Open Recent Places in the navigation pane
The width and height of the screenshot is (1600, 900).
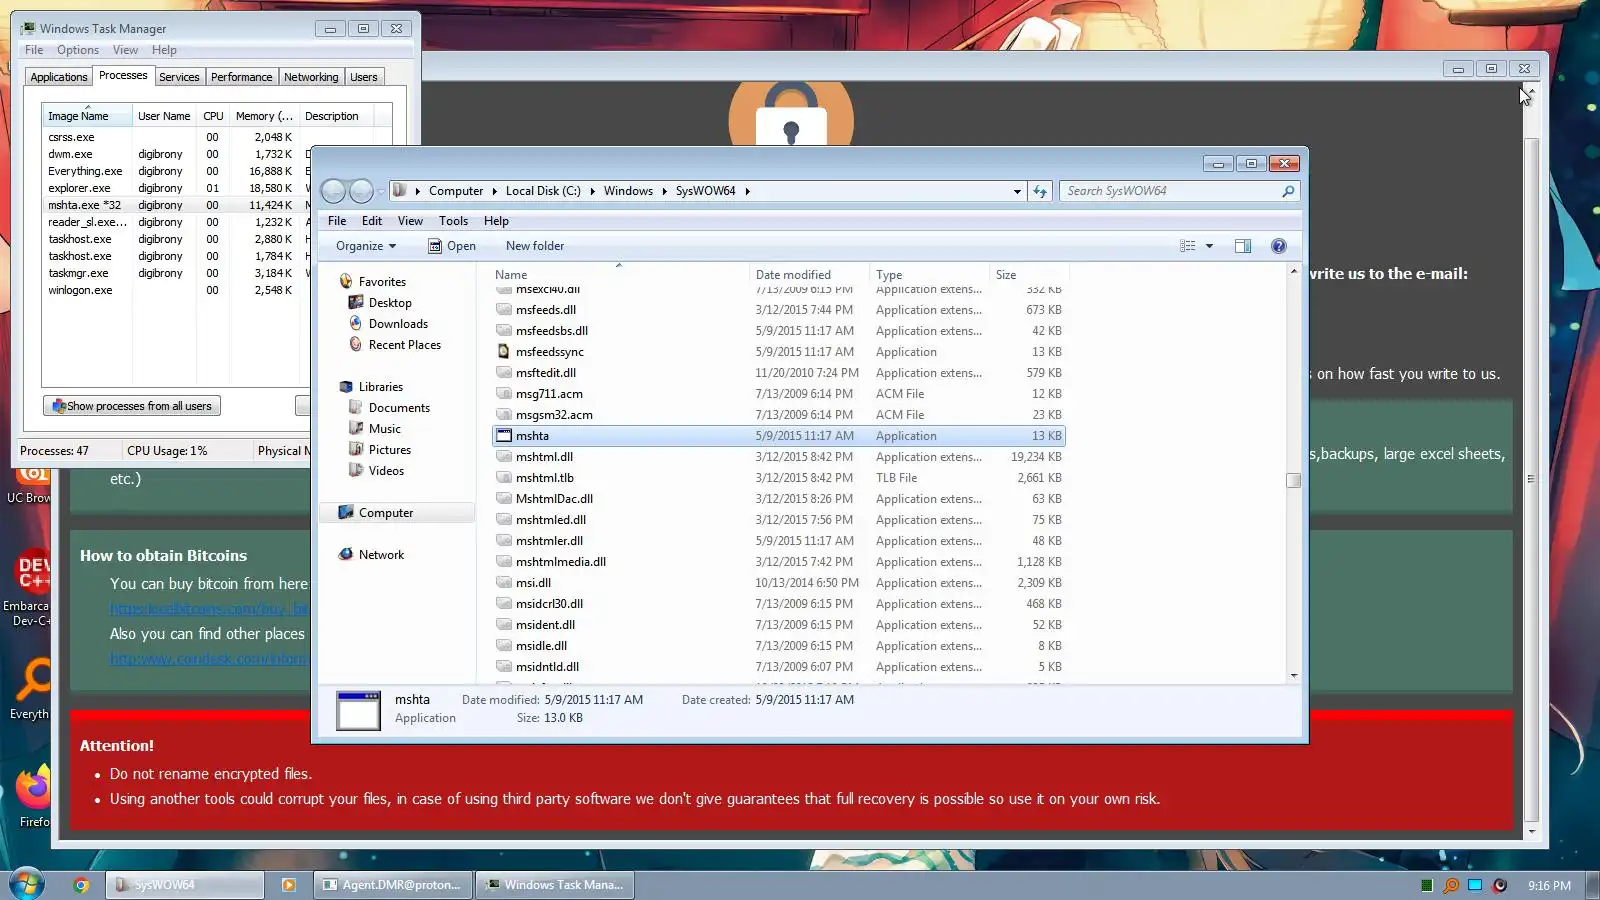click(404, 345)
